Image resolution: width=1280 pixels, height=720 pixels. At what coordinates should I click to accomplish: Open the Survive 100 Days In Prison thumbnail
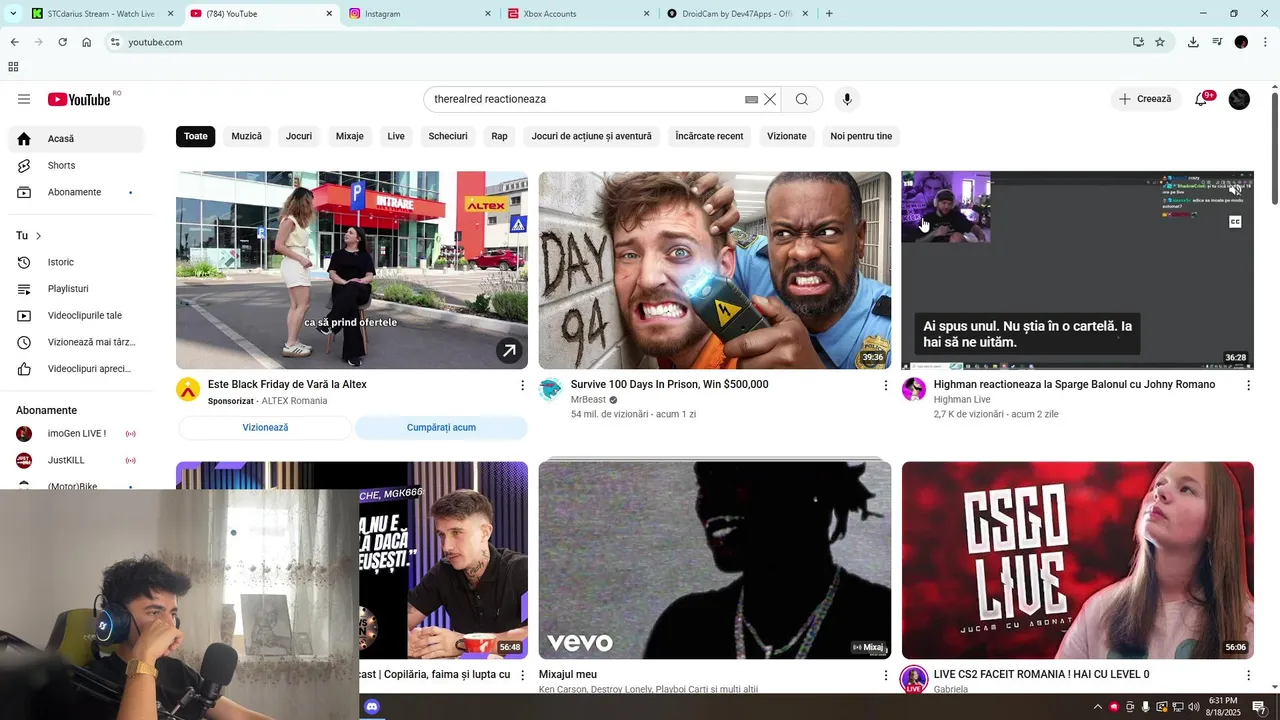(x=715, y=270)
